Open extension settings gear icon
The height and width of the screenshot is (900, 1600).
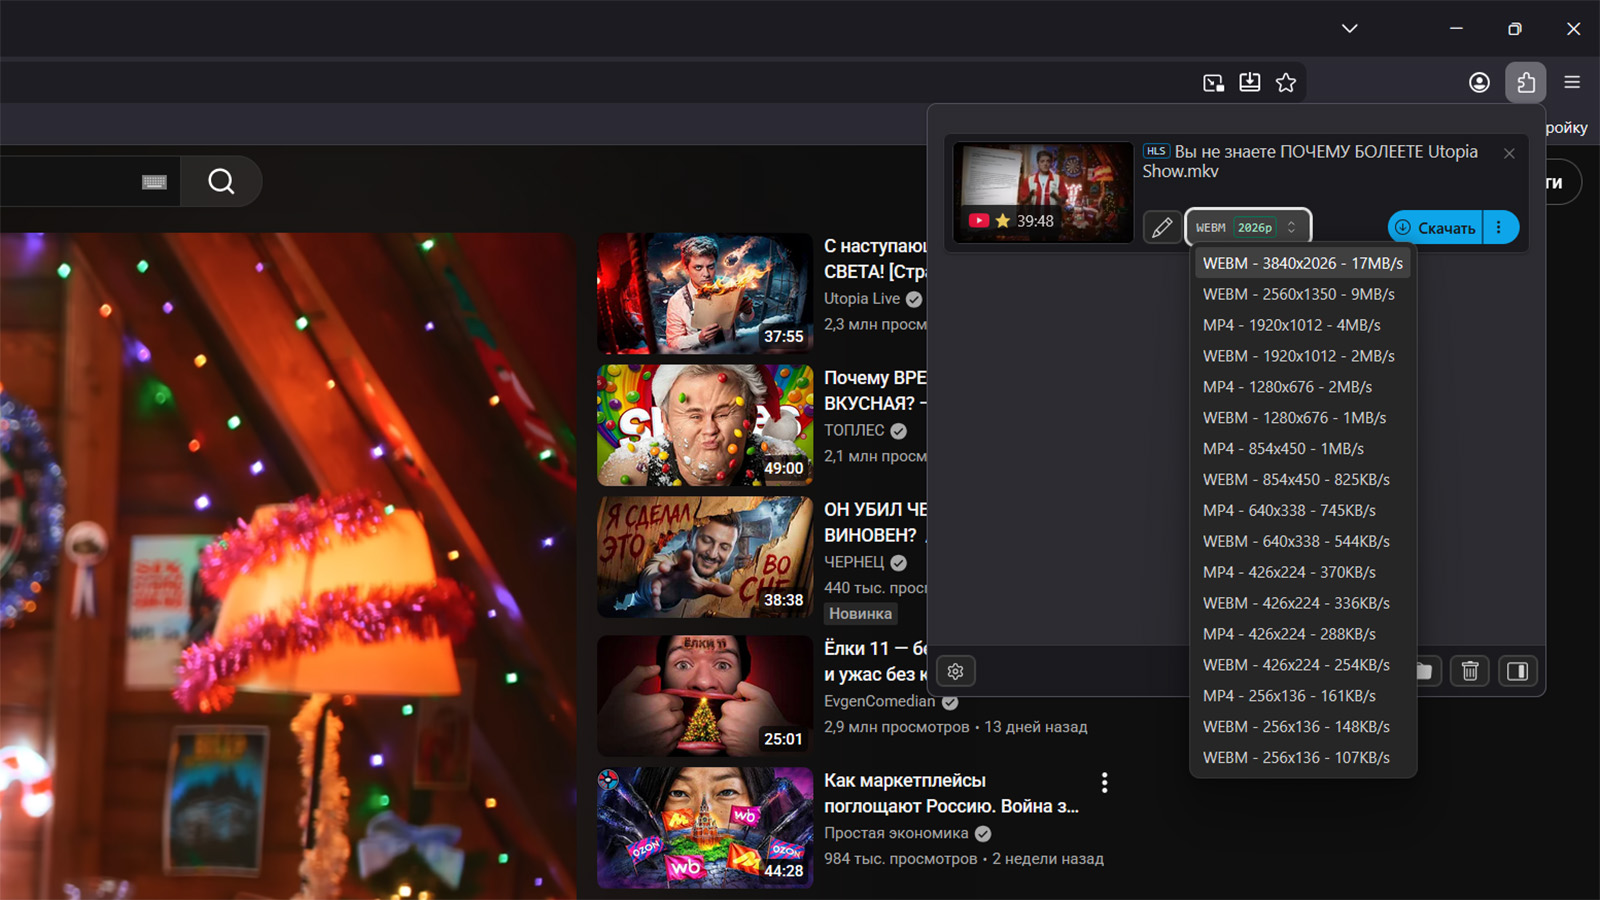click(x=955, y=671)
